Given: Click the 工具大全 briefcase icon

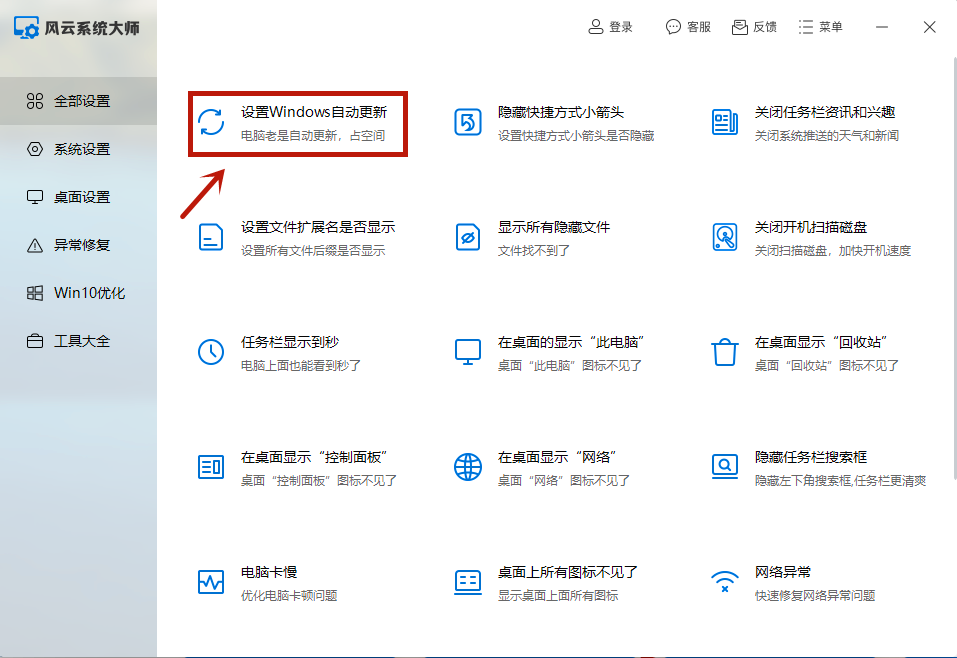Looking at the screenshot, I should [35, 341].
